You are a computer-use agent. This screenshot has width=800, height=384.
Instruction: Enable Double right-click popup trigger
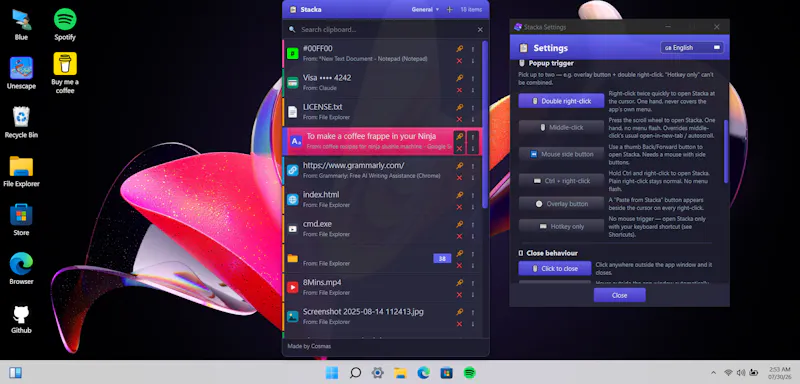pos(561,101)
